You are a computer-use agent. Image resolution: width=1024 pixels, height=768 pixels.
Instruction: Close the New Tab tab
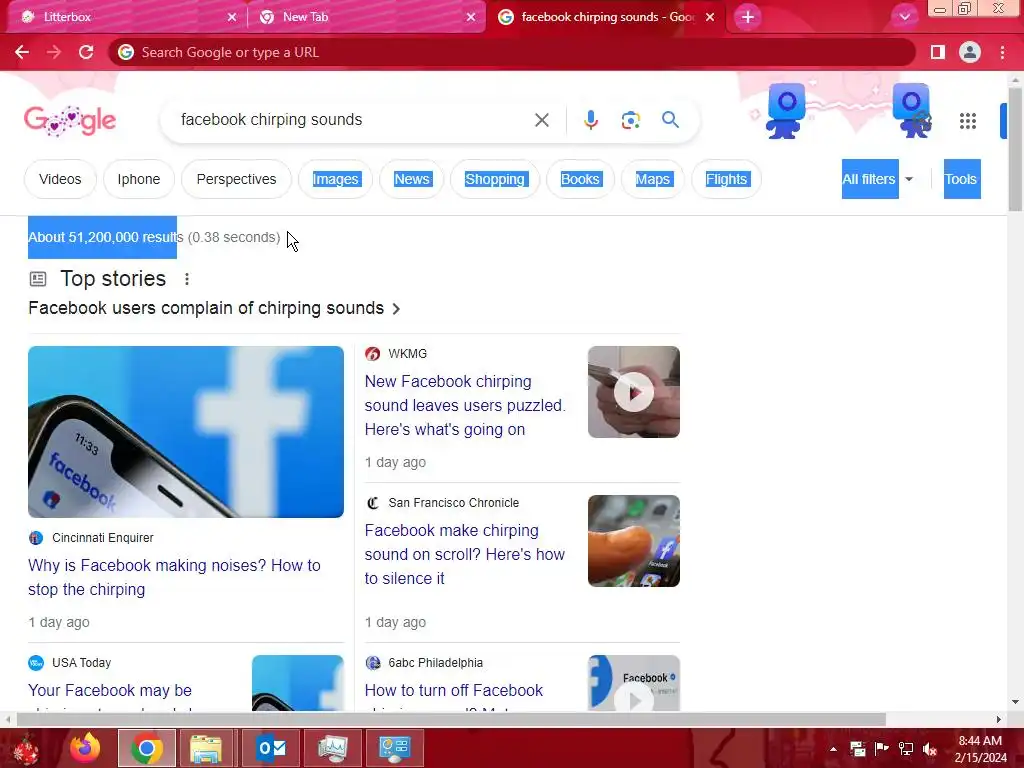471,17
